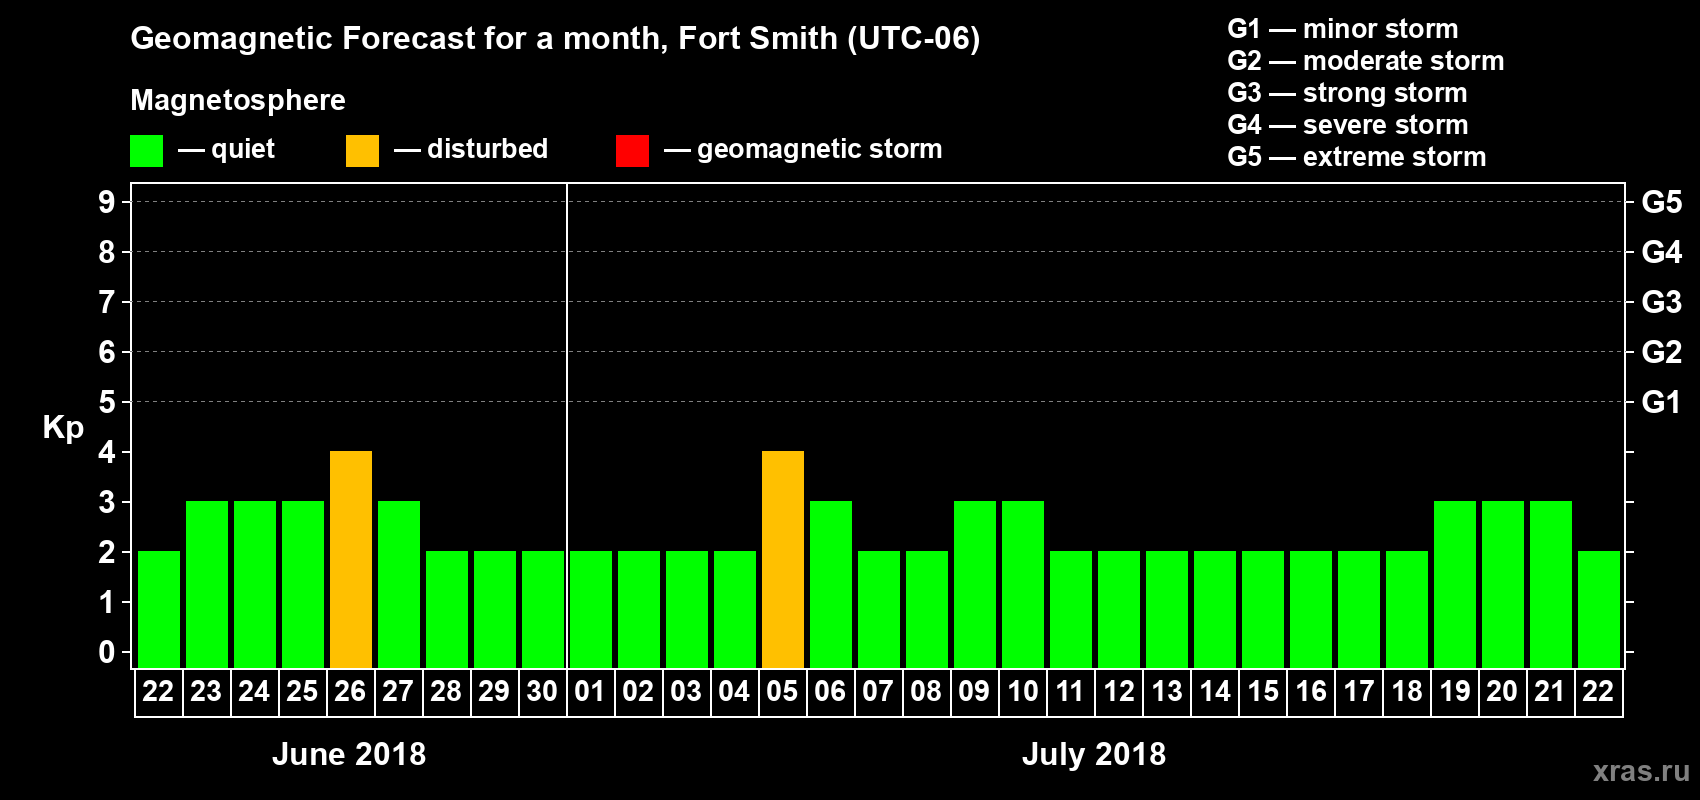
Task: Select the orange bar for June 26
Action: (351, 560)
